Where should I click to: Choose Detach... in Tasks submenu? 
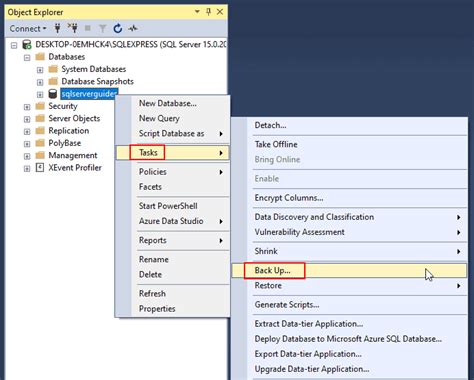point(349,125)
